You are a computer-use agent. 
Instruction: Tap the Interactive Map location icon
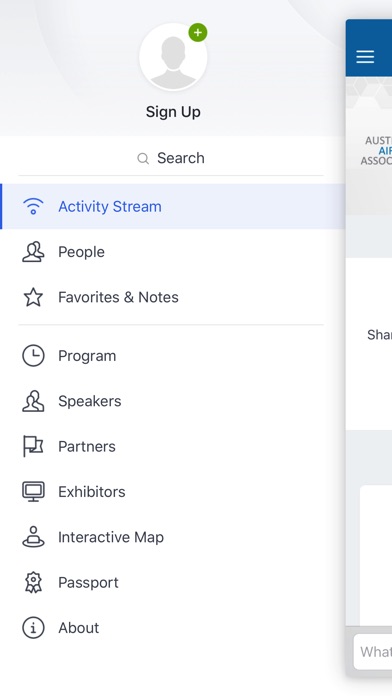pos(33,537)
